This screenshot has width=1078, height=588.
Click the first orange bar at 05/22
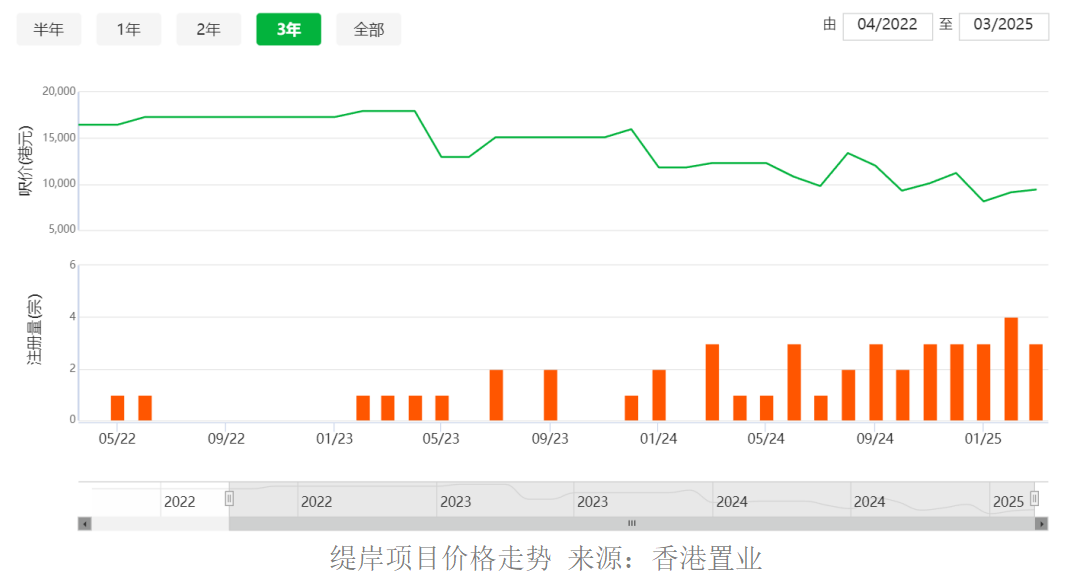pyautogui.click(x=118, y=409)
